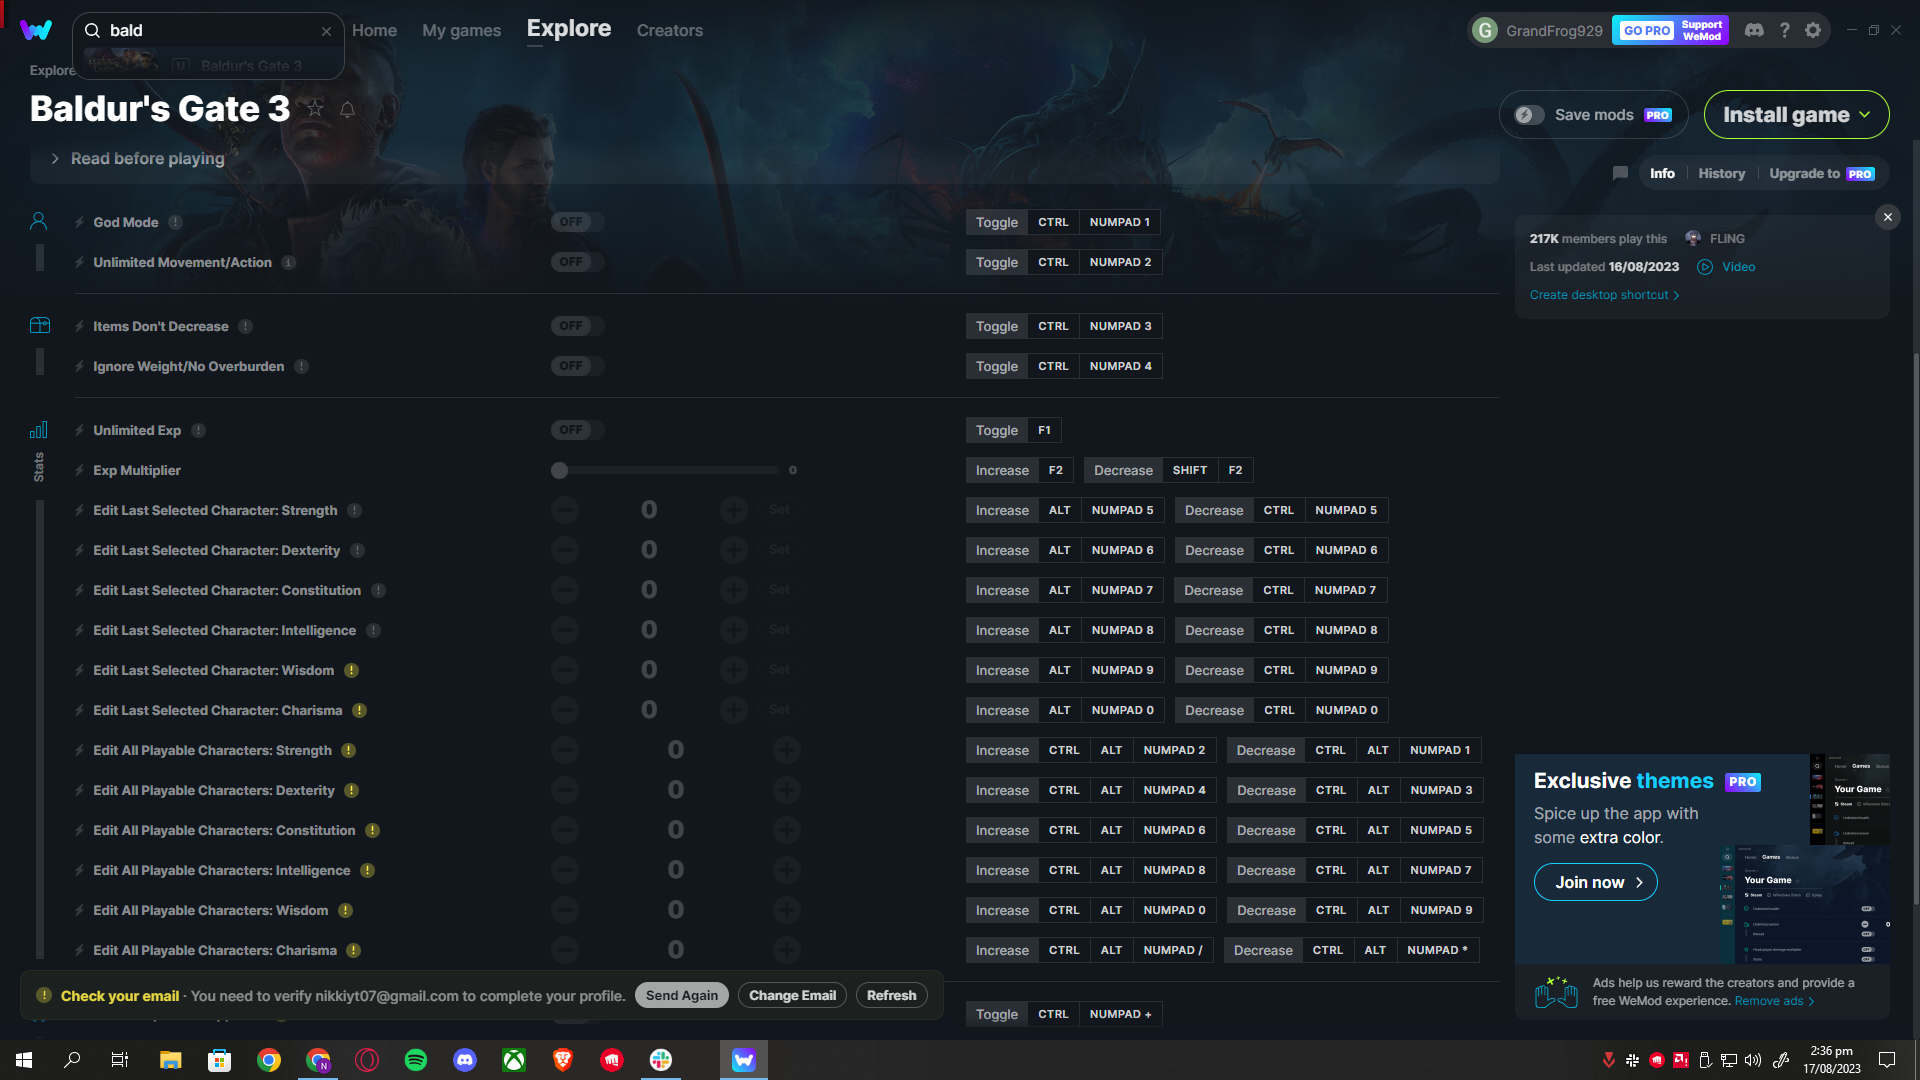Click the value field for Last Selected Wisdom
The image size is (1920, 1080).
coord(649,670)
